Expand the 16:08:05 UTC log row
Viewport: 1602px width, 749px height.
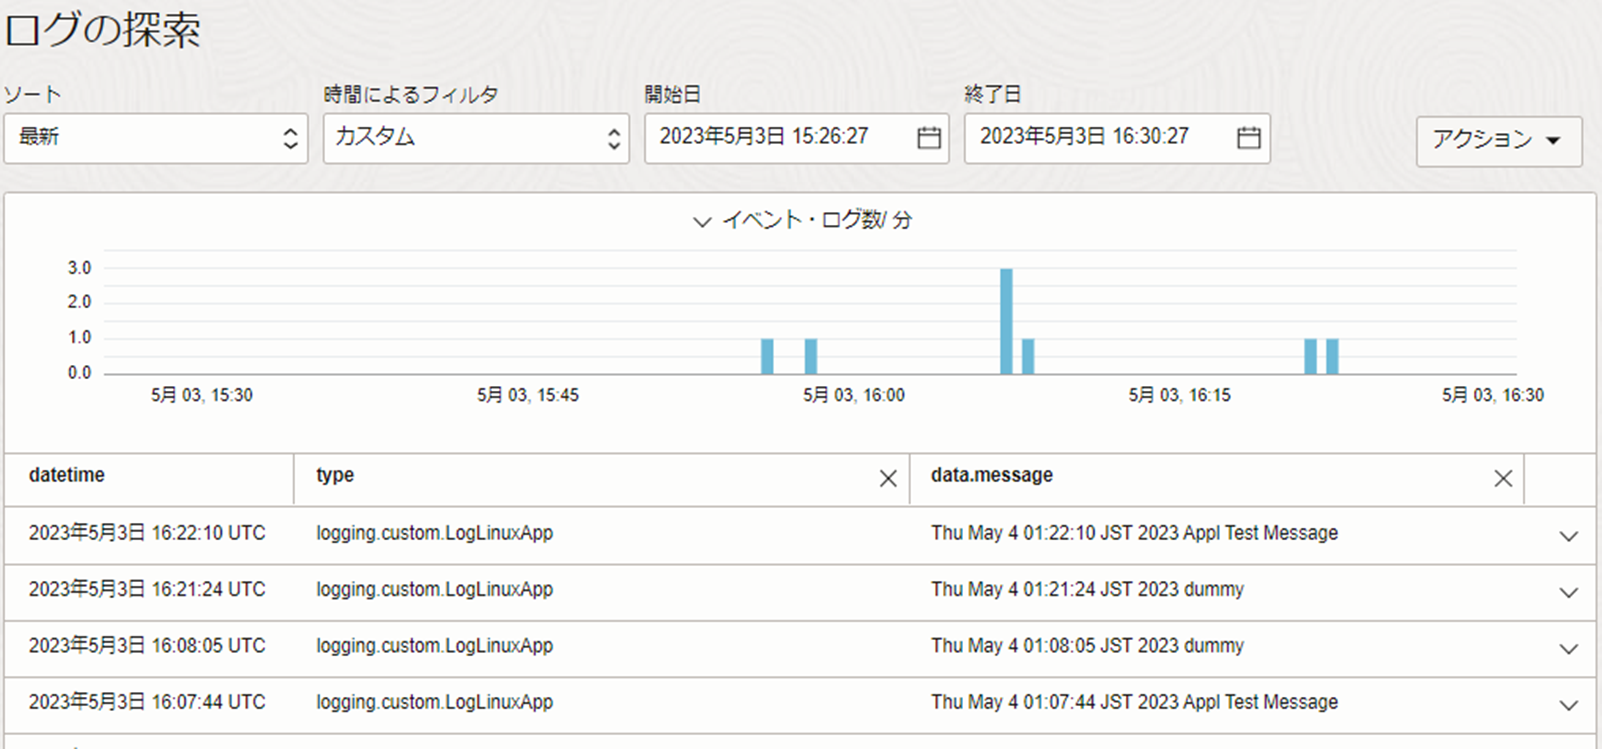[1568, 649]
